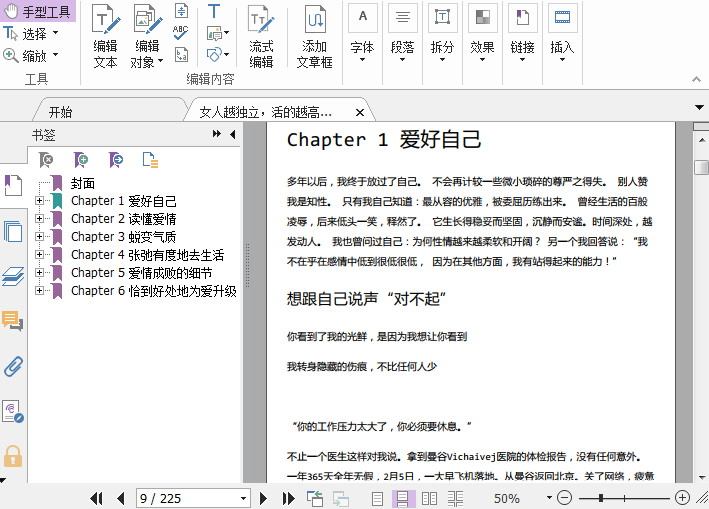
Task: Open the Attachments side panel
Action: [x=13, y=365]
